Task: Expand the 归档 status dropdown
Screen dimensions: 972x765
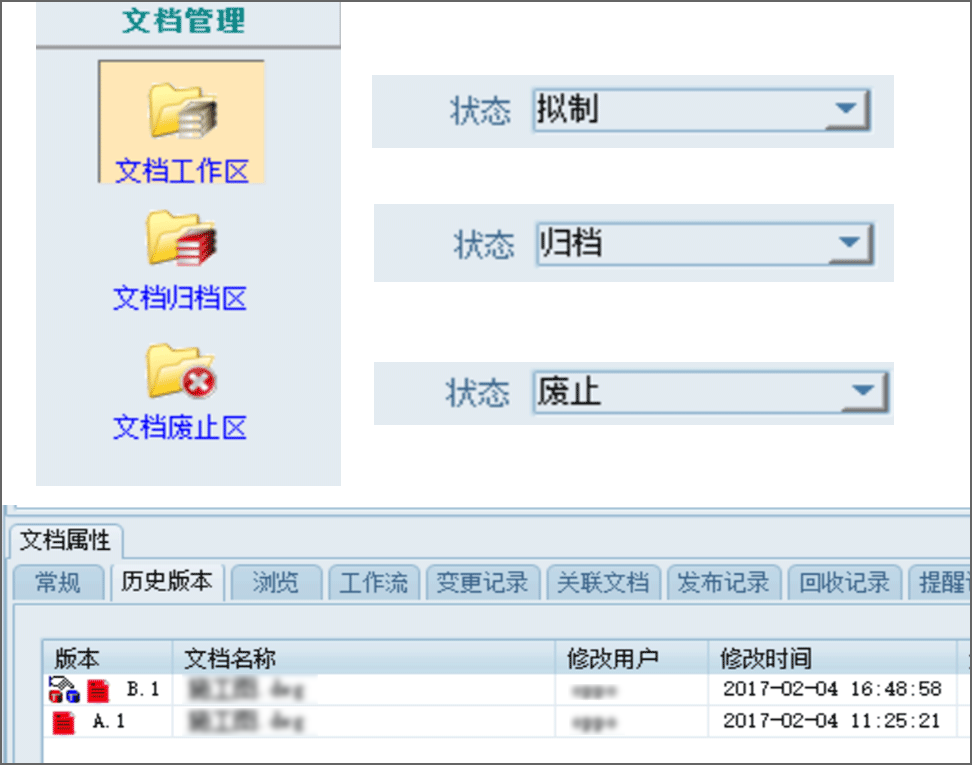Action: point(850,243)
